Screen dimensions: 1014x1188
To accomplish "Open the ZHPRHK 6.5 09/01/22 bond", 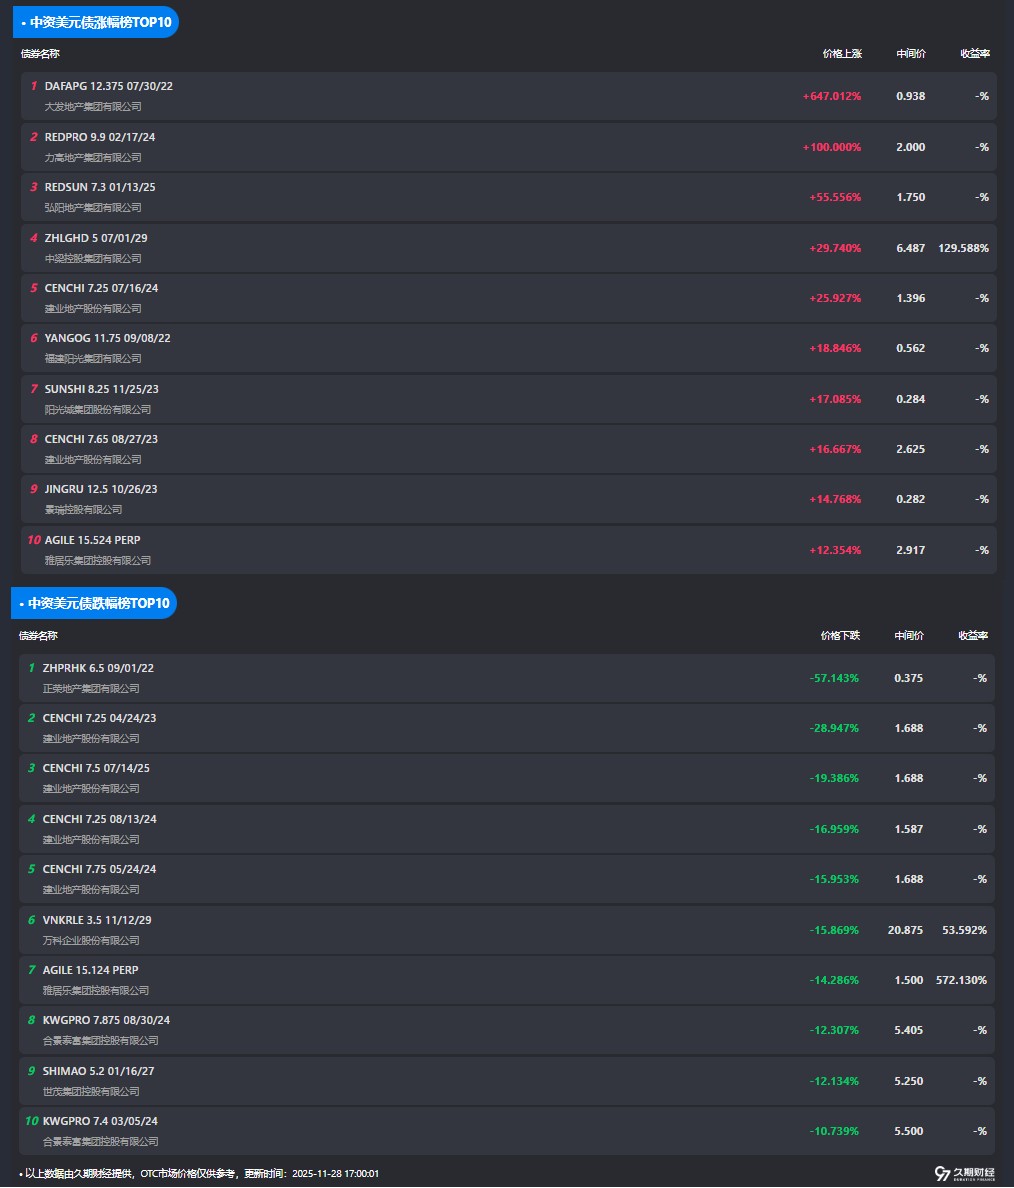I will click(98, 668).
